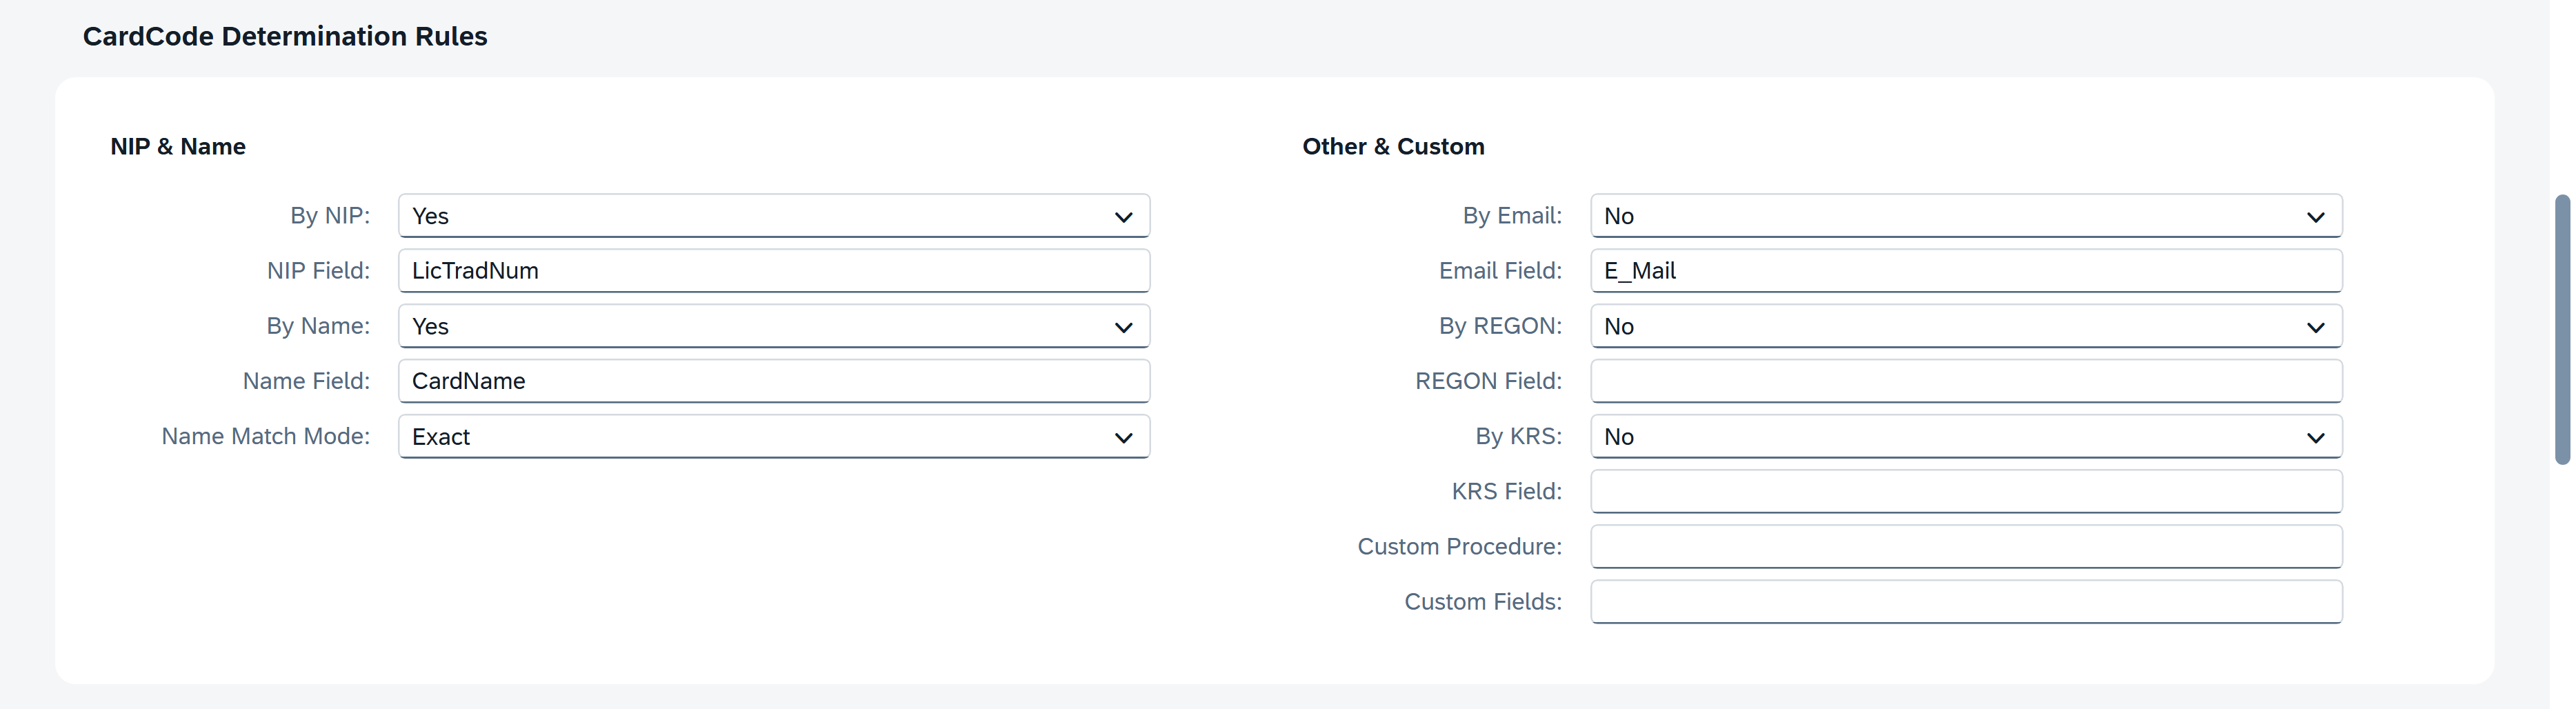2576x709 pixels.
Task: Focus the Custom Fields input box
Action: tap(1966, 602)
